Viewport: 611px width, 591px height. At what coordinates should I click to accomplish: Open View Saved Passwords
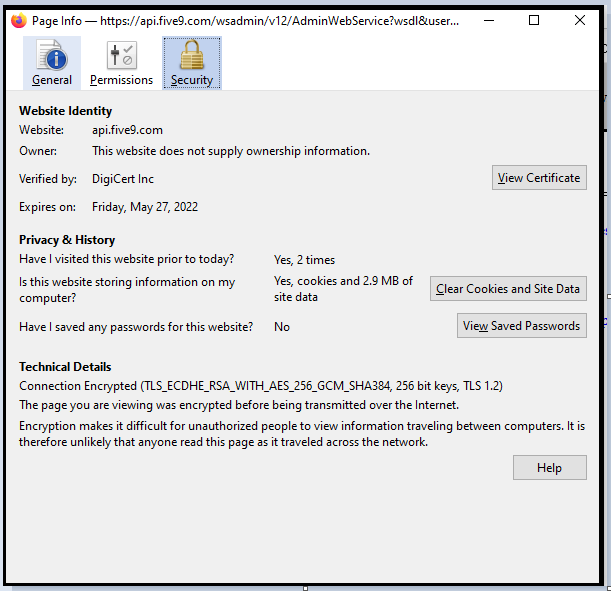[521, 326]
